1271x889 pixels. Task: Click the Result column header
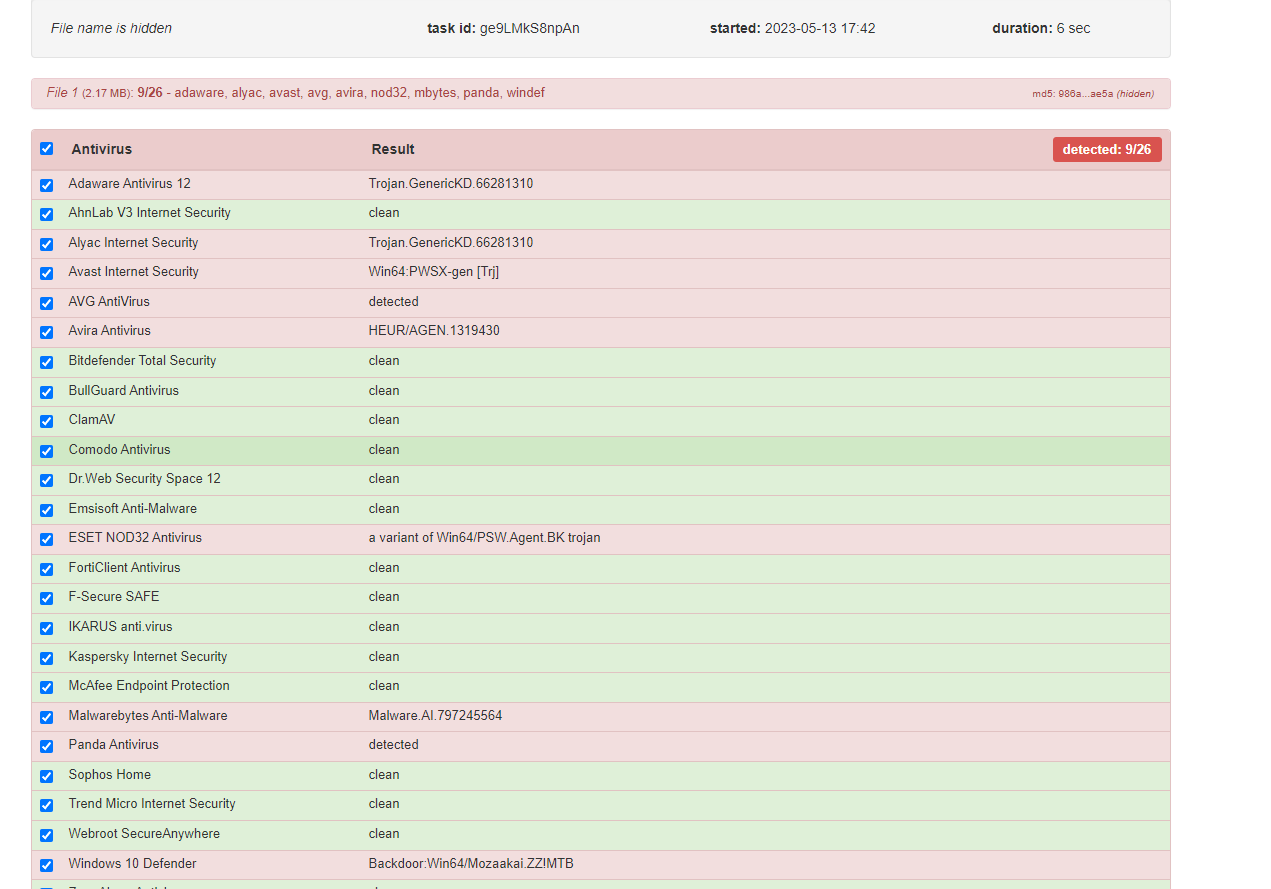click(x=393, y=149)
